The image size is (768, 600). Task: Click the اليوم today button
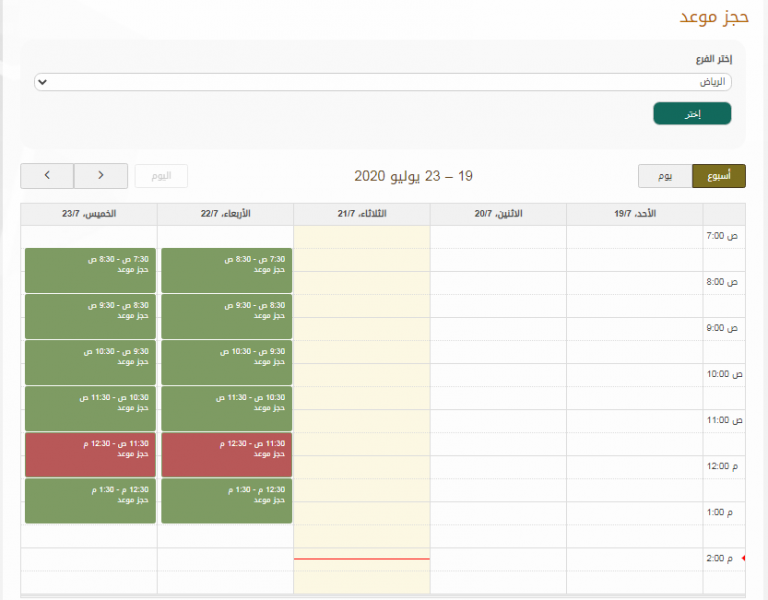161,176
